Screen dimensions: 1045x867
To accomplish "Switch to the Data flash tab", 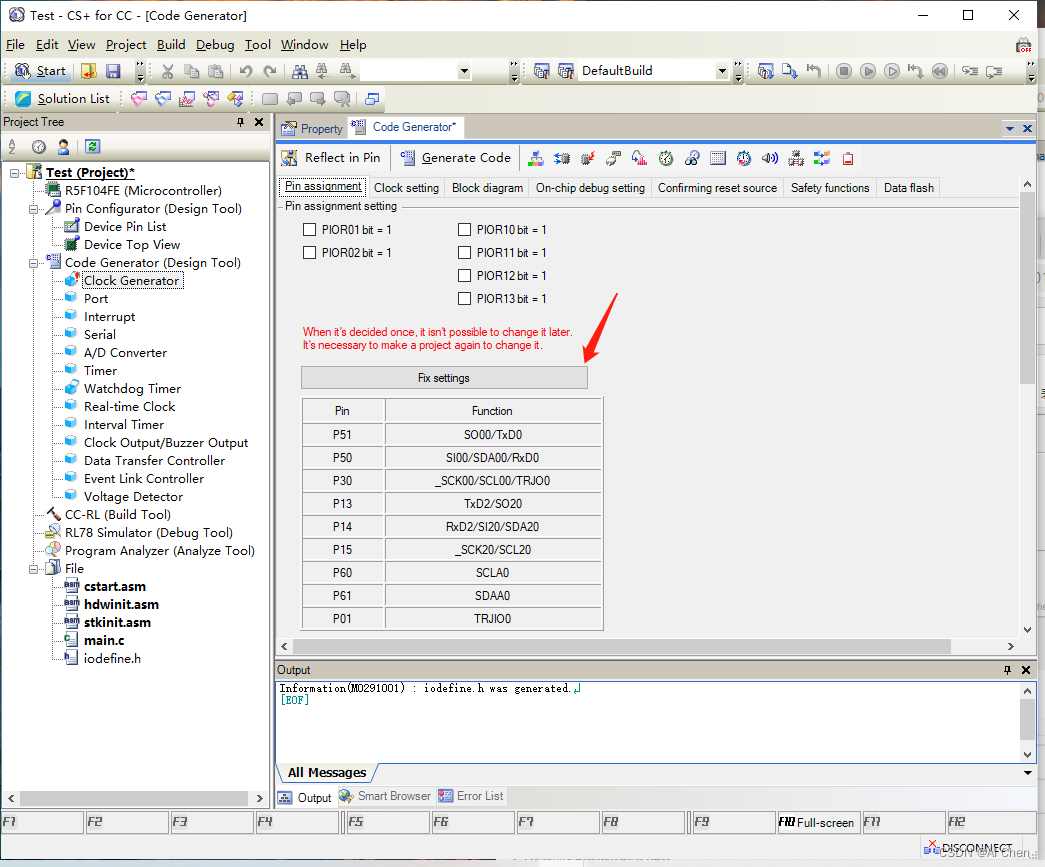I will (x=908, y=188).
